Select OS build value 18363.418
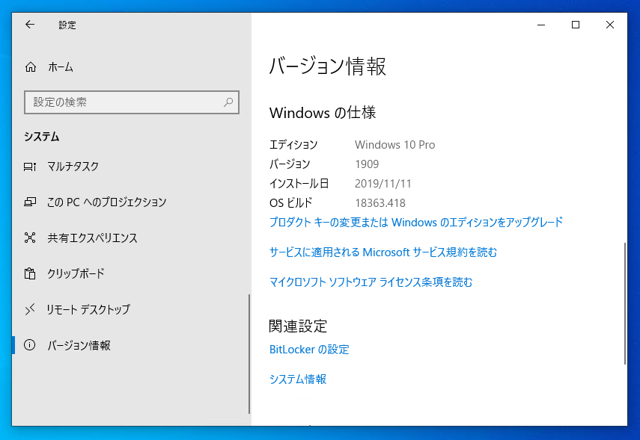 380,203
